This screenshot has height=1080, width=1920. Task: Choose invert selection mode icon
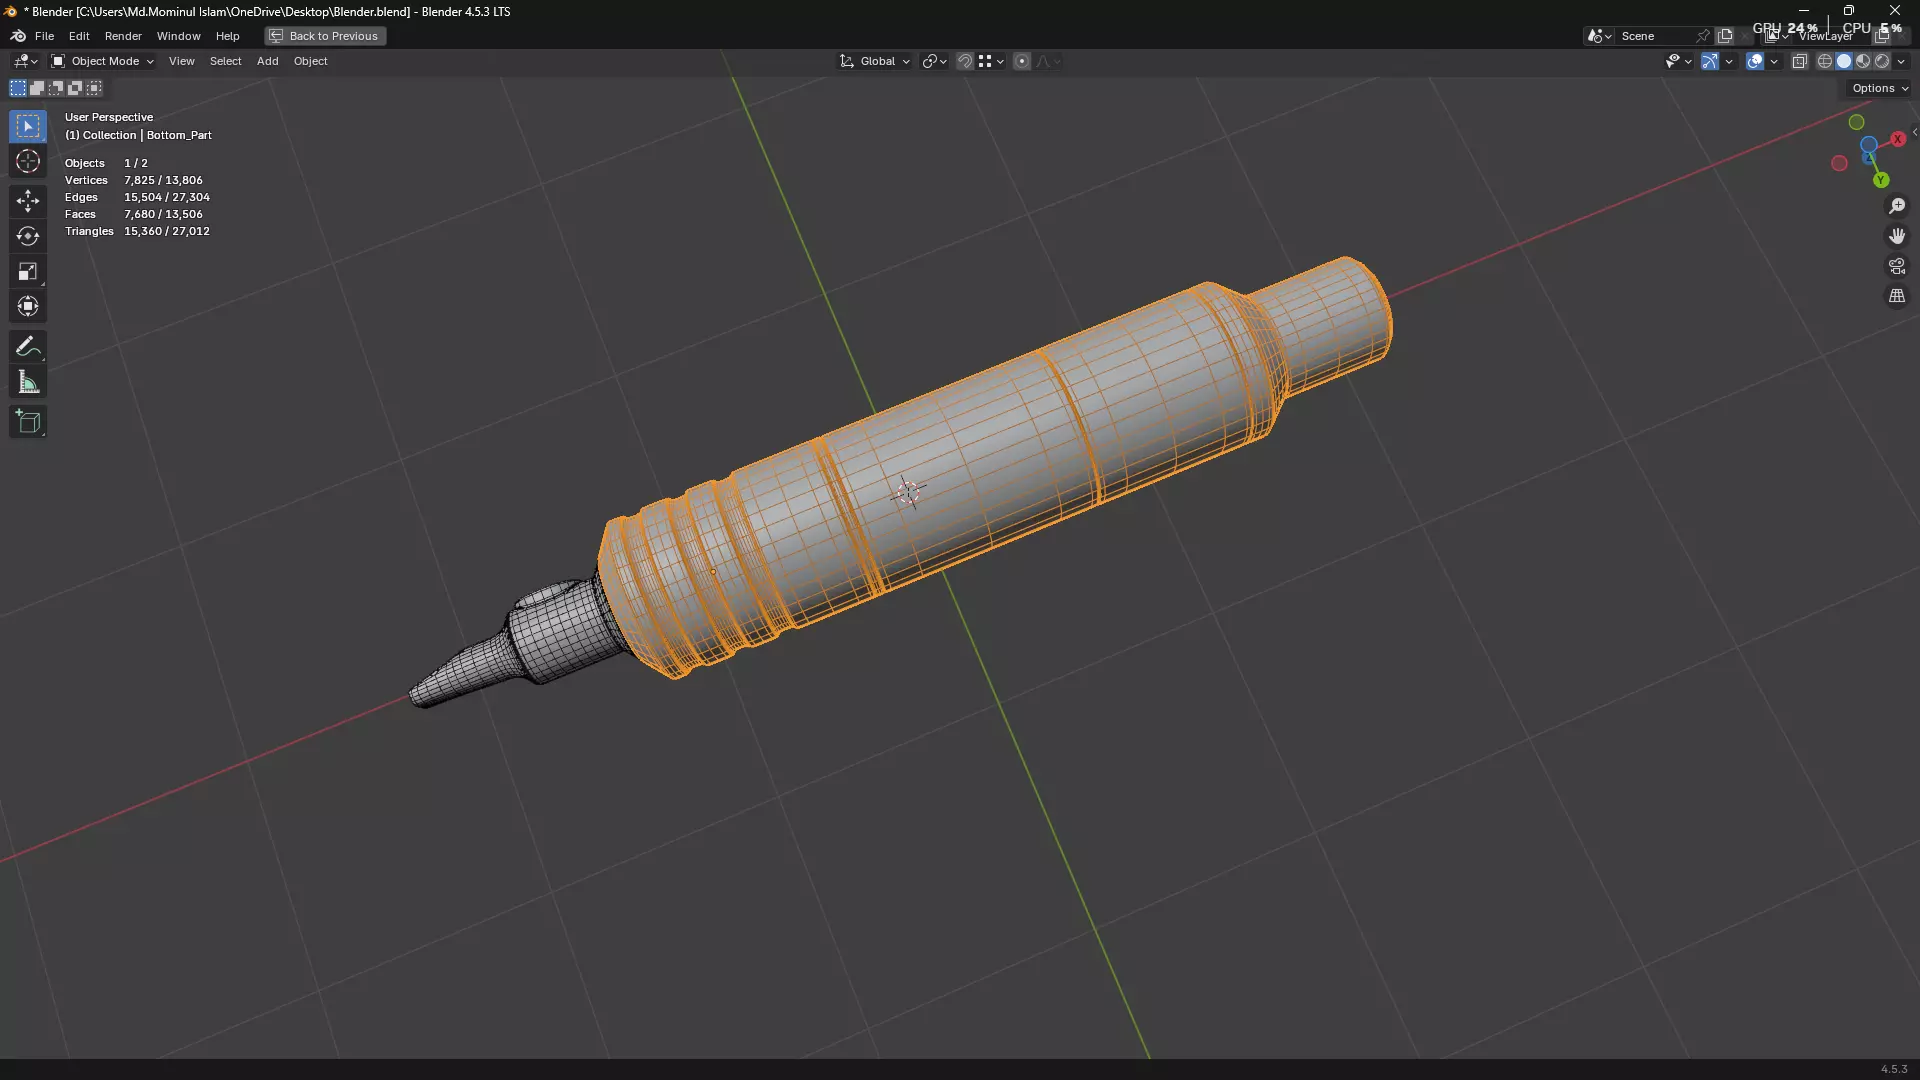pos(75,88)
